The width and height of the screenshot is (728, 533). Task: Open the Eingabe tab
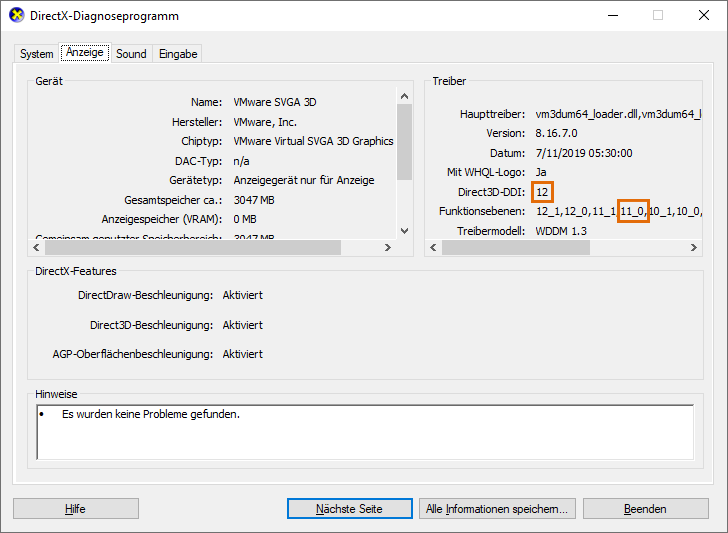(x=178, y=54)
